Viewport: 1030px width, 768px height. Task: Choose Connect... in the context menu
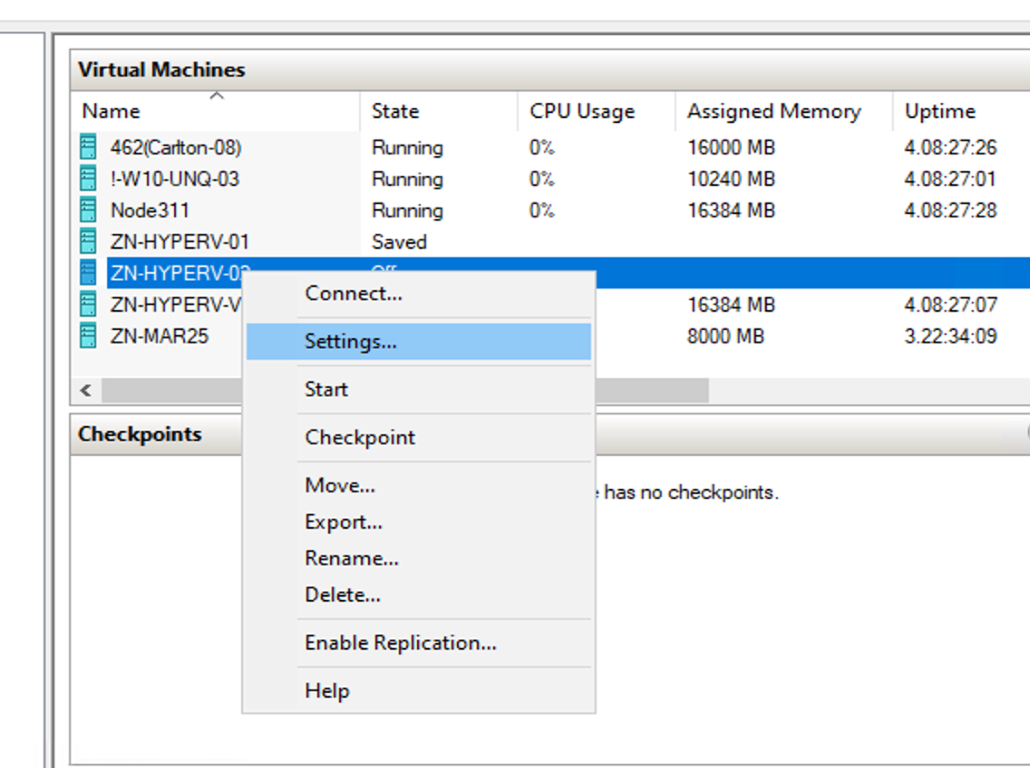pyautogui.click(x=353, y=294)
